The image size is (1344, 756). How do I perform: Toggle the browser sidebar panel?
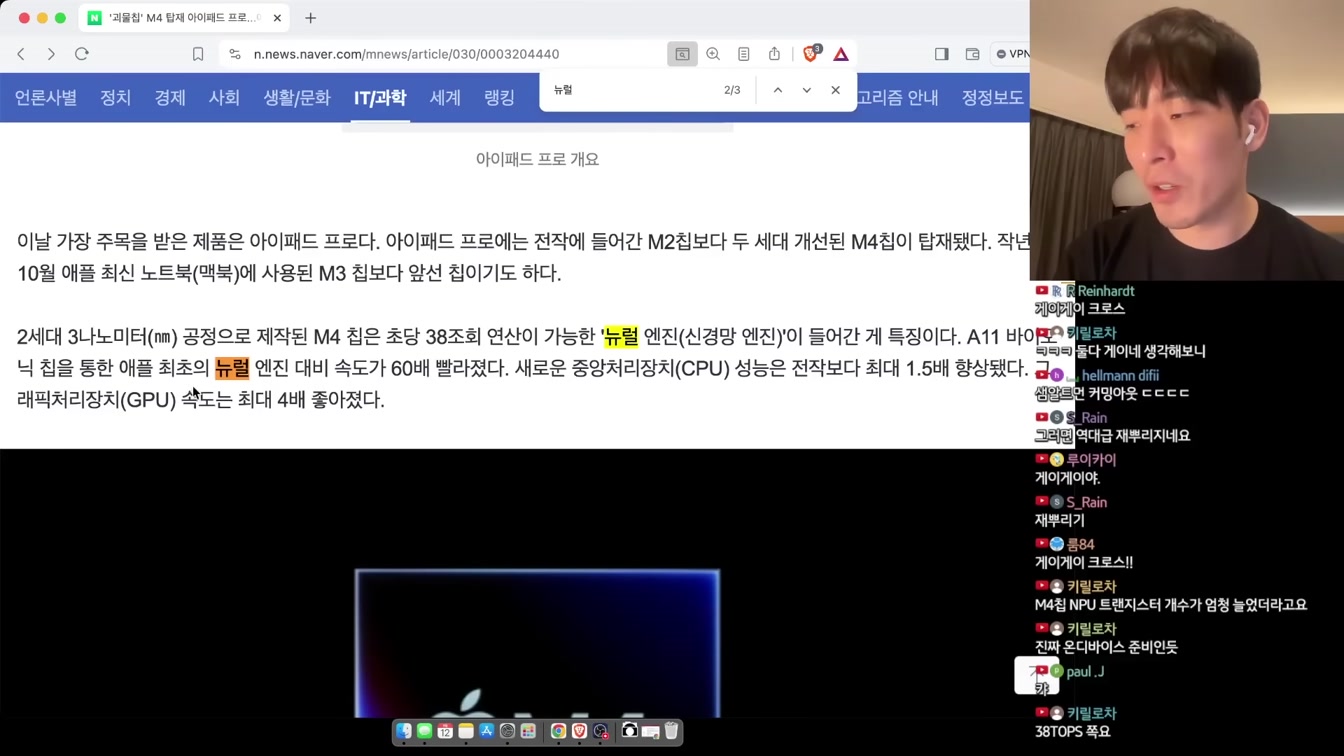(942, 54)
